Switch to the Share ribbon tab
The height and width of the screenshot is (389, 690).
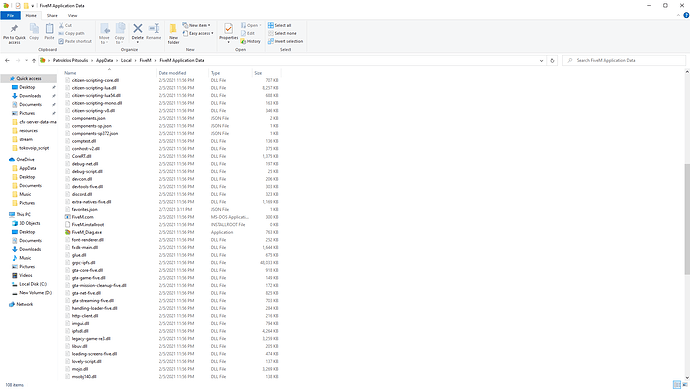pos(52,15)
